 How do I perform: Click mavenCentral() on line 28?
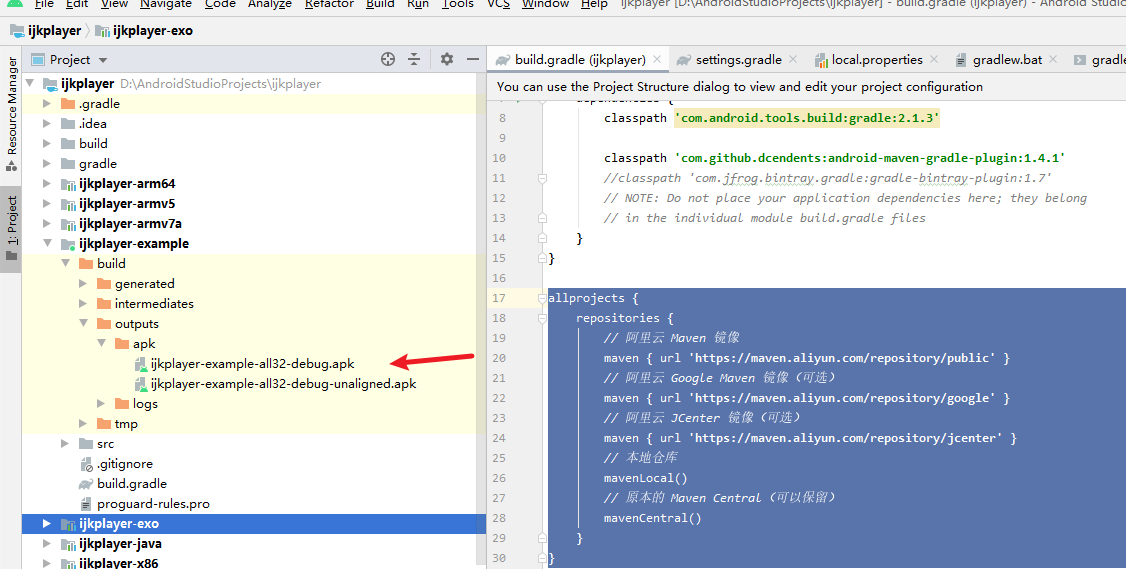click(653, 518)
